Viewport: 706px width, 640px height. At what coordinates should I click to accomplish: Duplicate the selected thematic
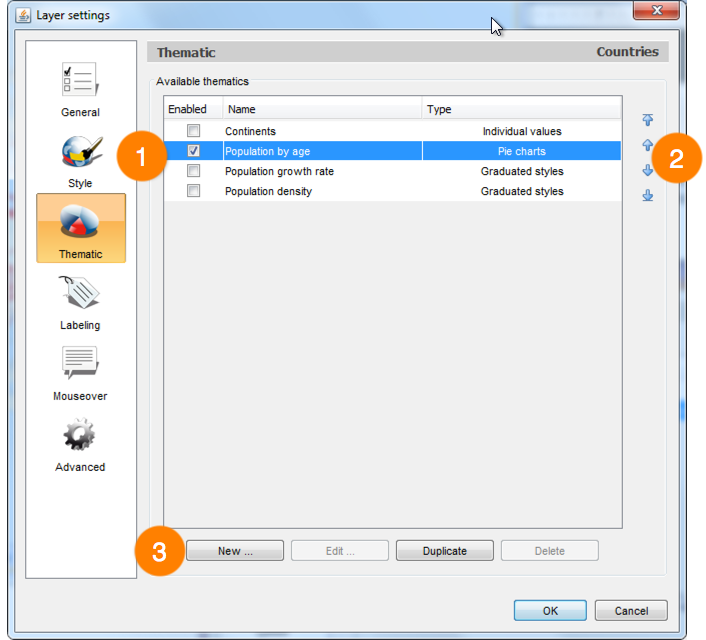tap(445, 551)
